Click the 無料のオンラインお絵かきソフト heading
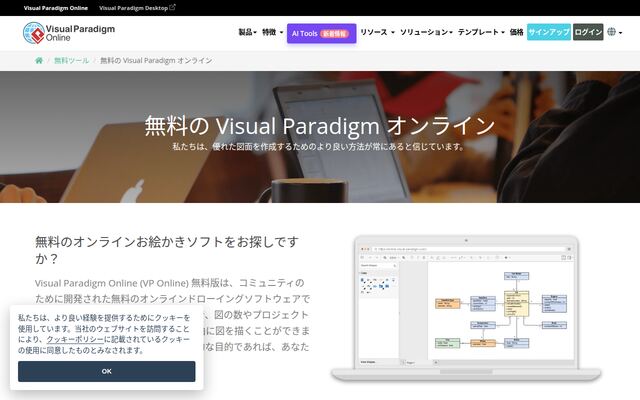Screen dimensions: 640x400 (167, 250)
